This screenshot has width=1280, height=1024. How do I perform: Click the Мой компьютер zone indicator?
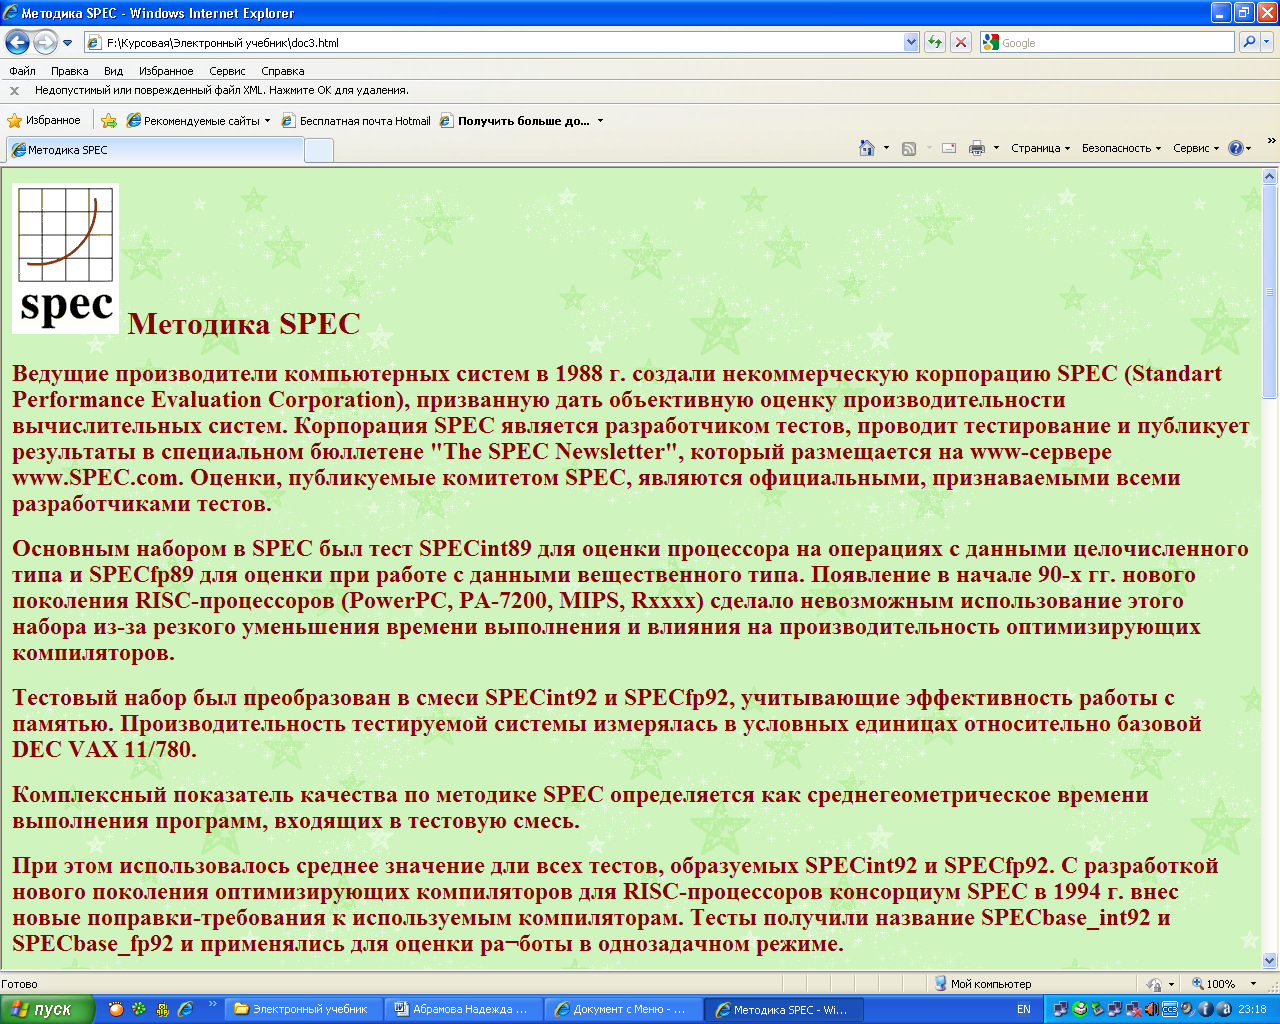tap(982, 984)
